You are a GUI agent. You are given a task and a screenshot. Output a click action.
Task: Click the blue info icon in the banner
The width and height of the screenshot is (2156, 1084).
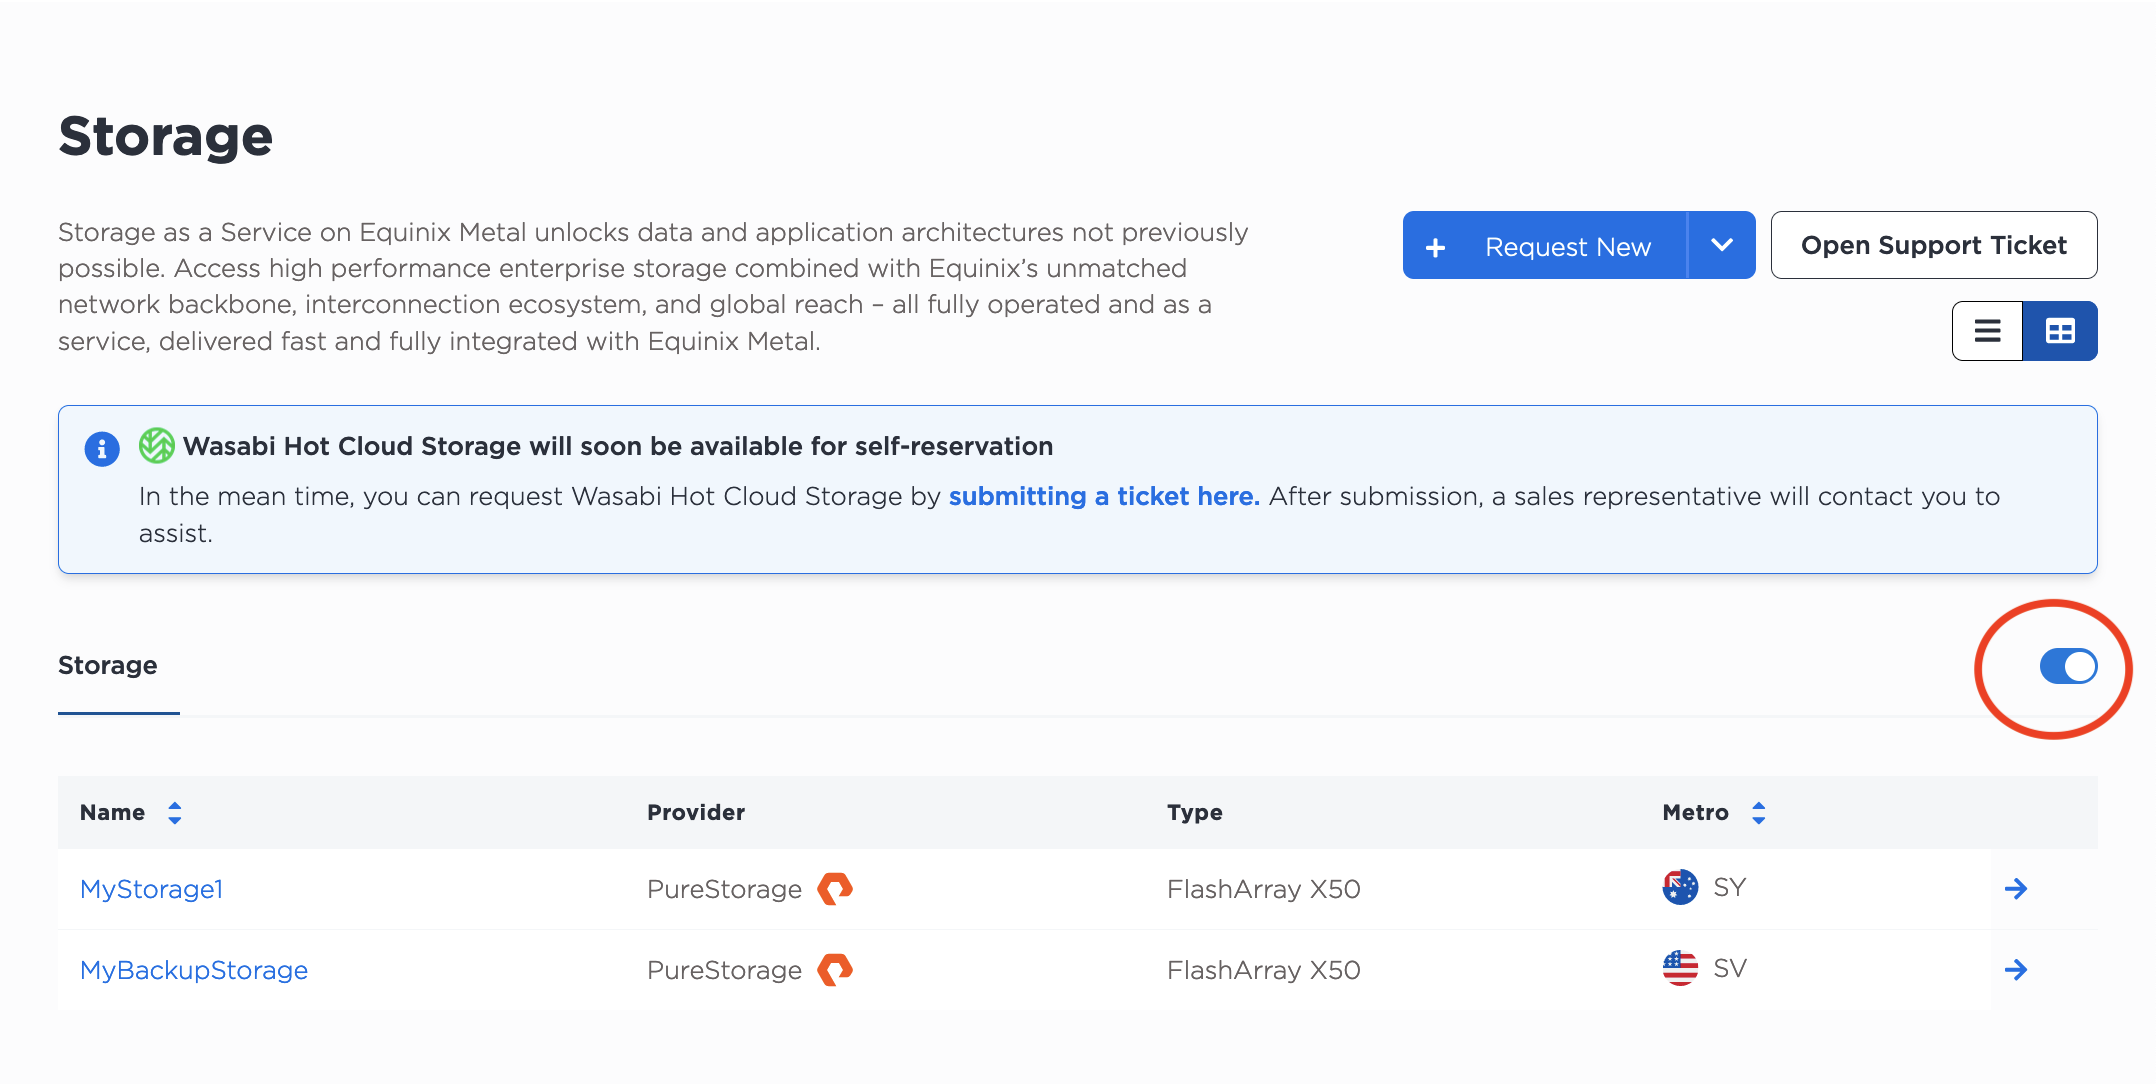pos(102,449)
